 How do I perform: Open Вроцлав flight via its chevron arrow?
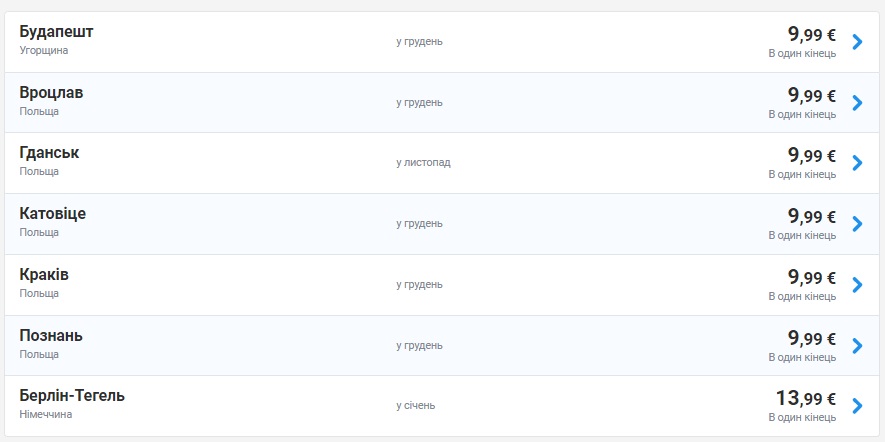pyautogui.click(x=857, y=102)
